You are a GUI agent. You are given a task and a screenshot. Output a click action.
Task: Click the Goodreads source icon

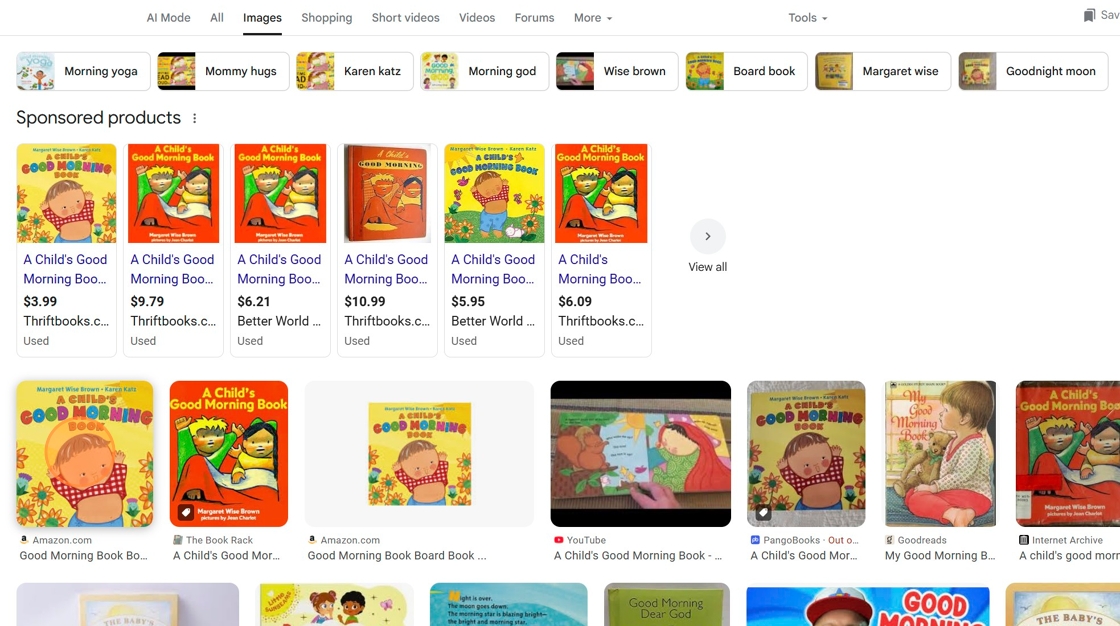coord(889,540)
